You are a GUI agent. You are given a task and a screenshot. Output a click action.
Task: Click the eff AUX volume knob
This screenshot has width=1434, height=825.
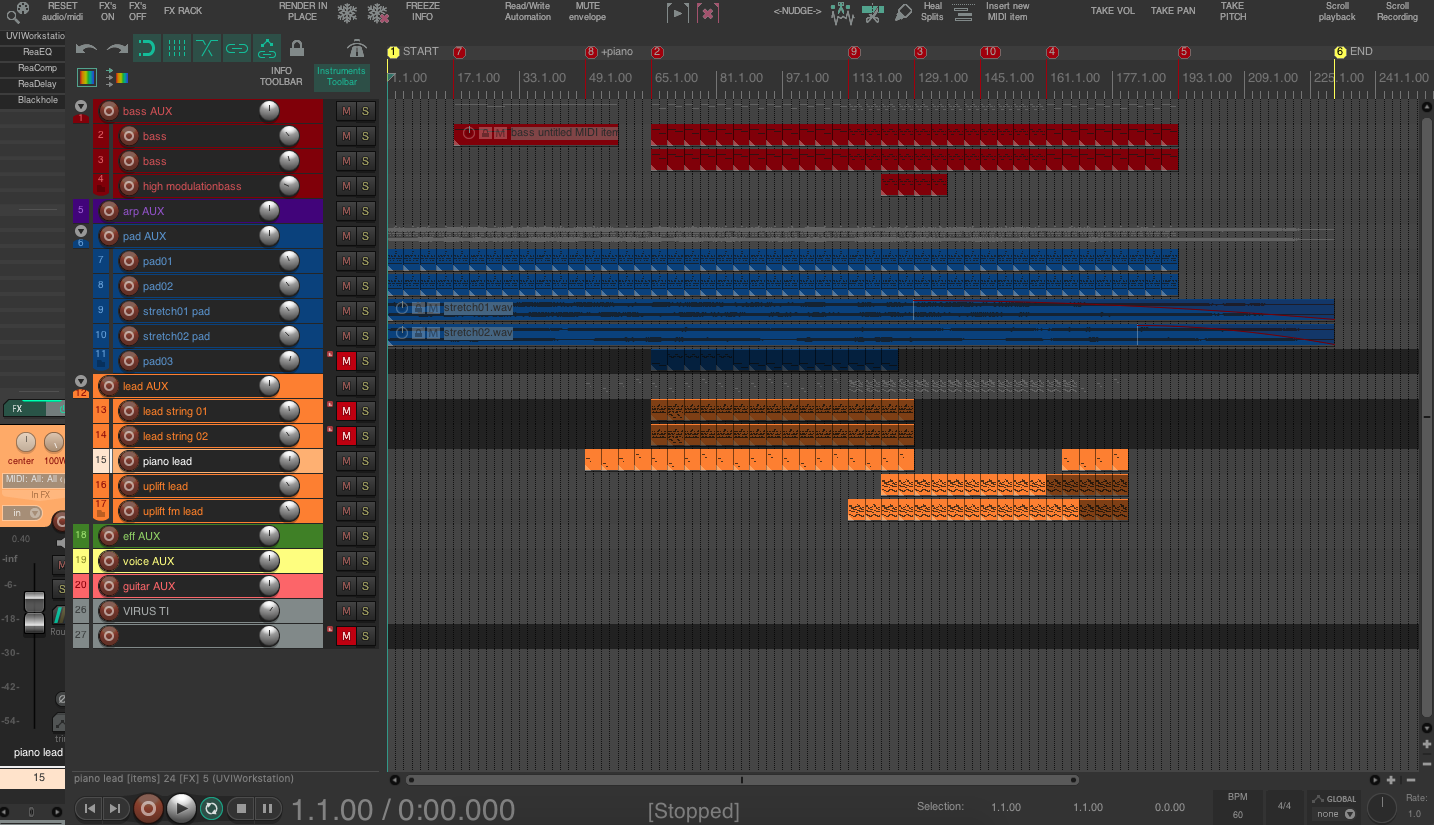point(269,536)
